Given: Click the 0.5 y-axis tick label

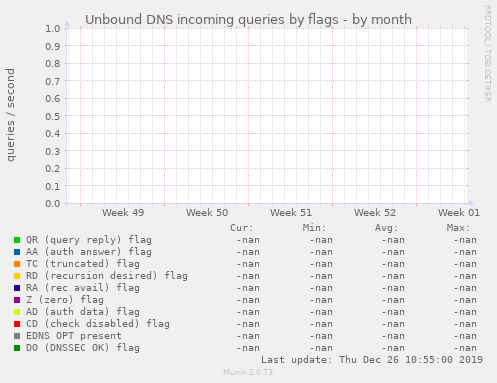Looking at the screenshot, I should click(x=53, y=116).
